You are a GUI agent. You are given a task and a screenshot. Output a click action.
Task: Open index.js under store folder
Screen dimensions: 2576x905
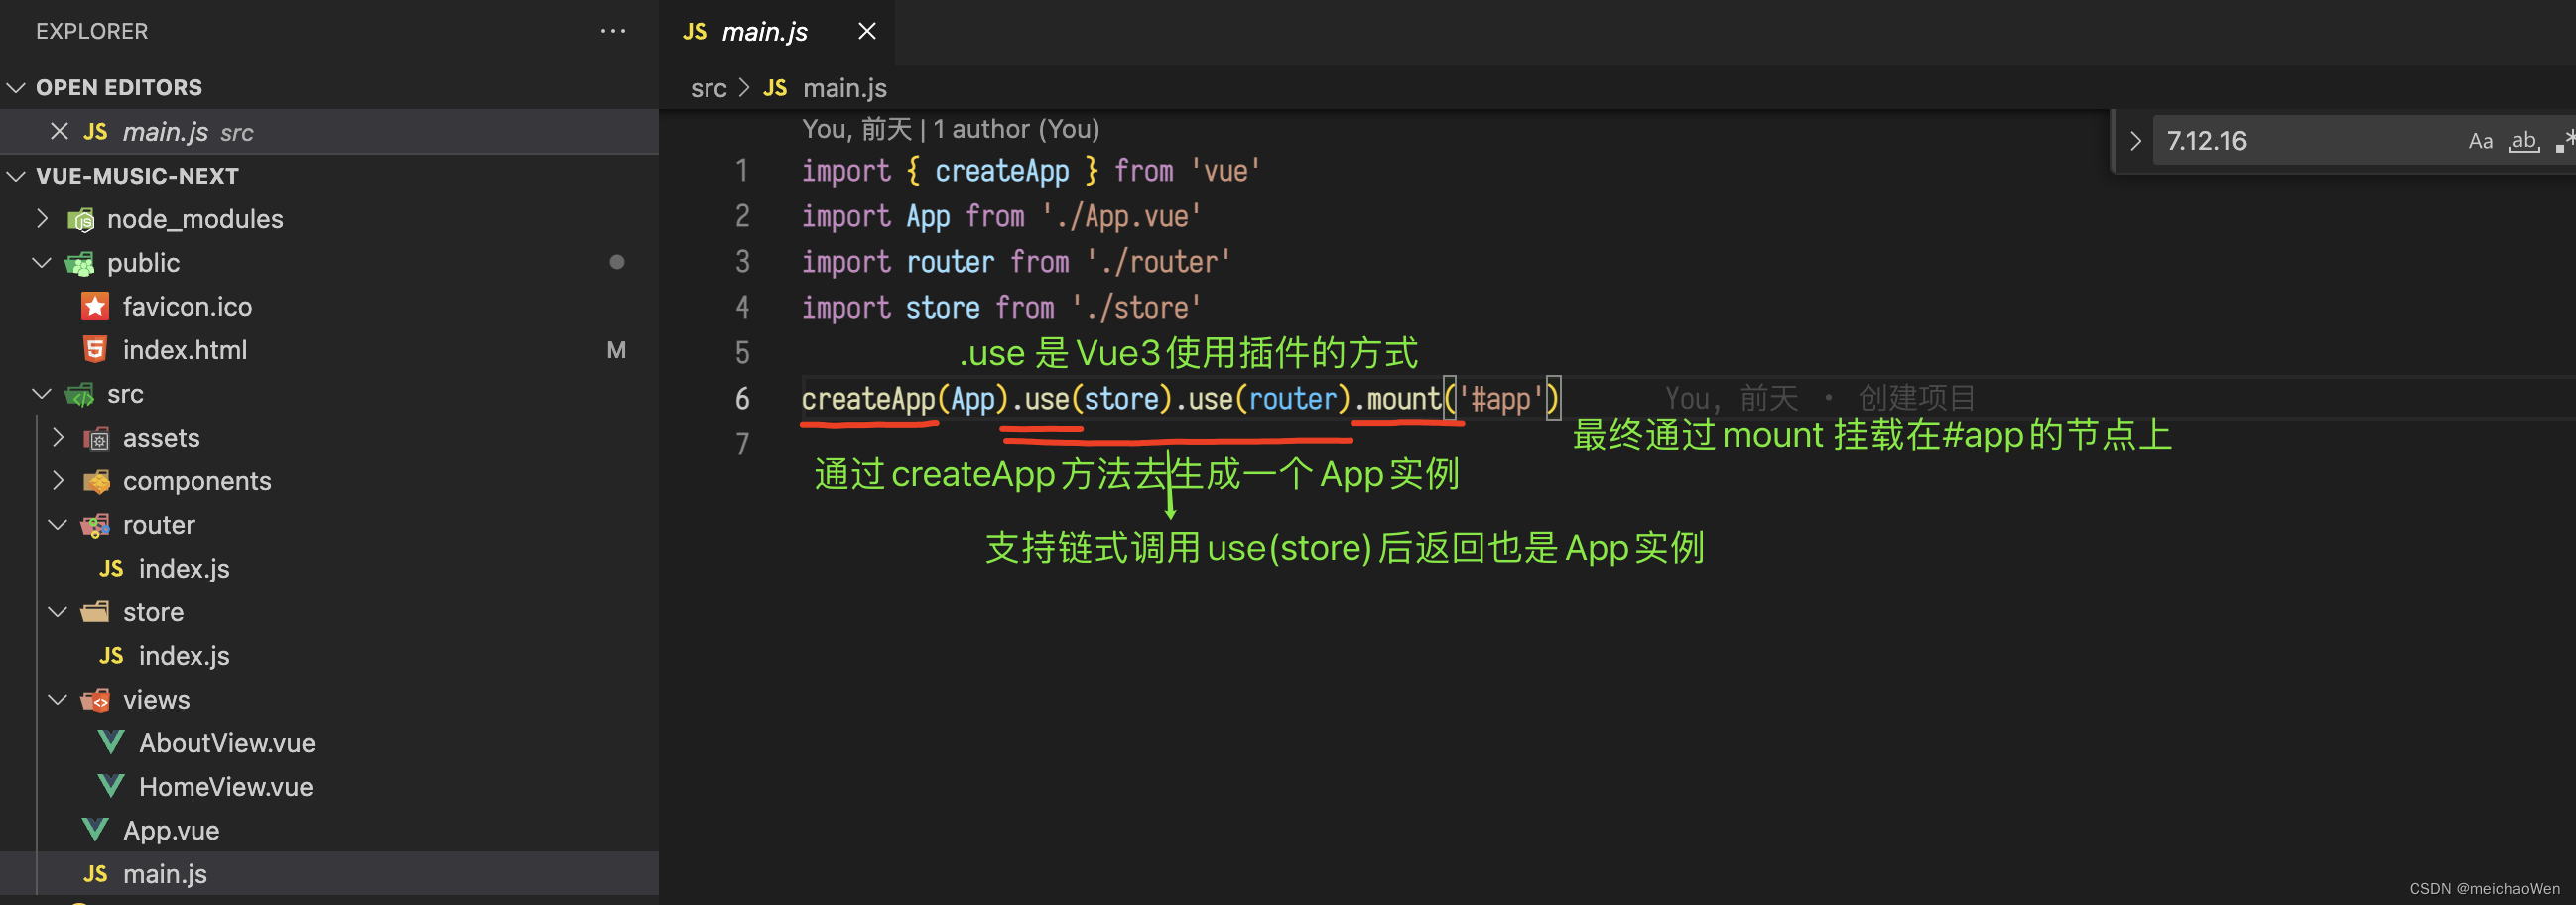click(x=184, y=656)
